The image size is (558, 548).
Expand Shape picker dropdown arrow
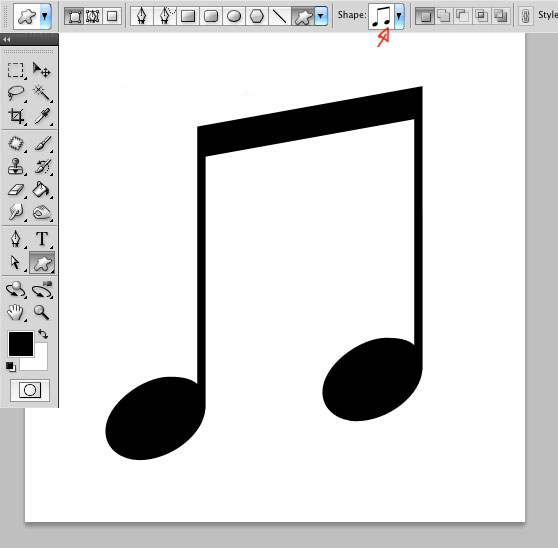click(399, 16)
